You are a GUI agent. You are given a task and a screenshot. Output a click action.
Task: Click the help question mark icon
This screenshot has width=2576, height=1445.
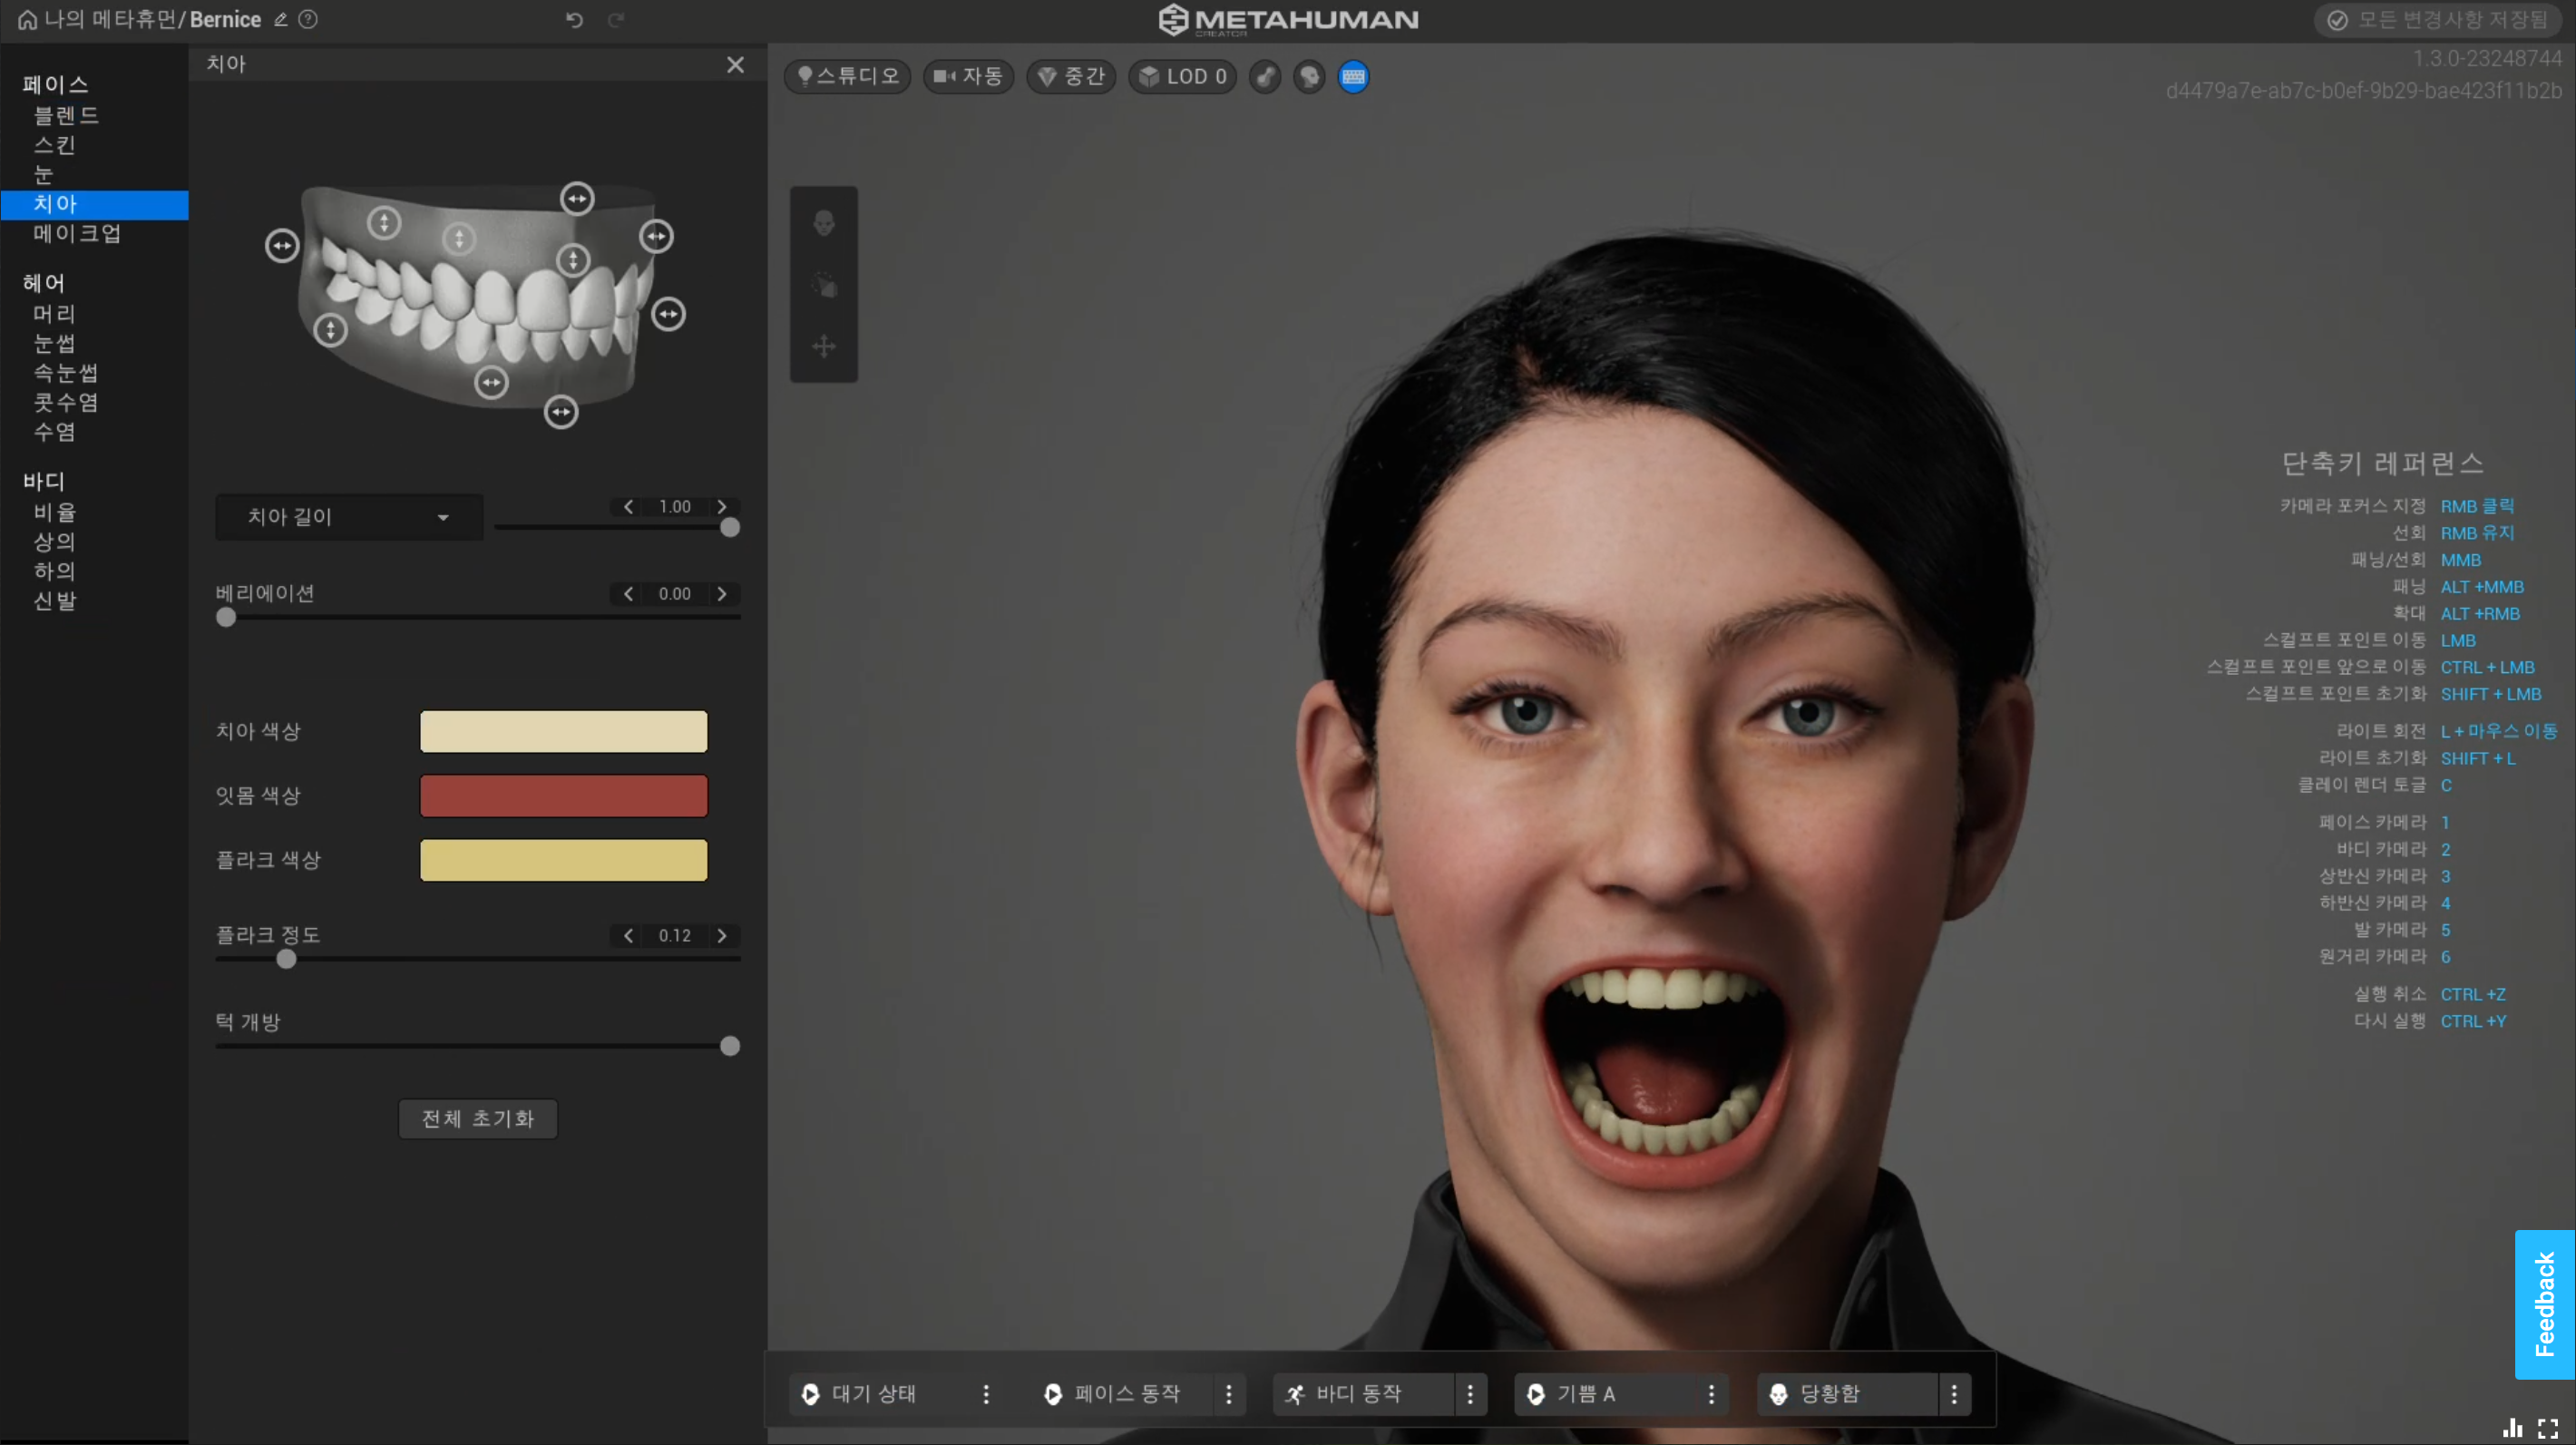[x=309, y=20]
